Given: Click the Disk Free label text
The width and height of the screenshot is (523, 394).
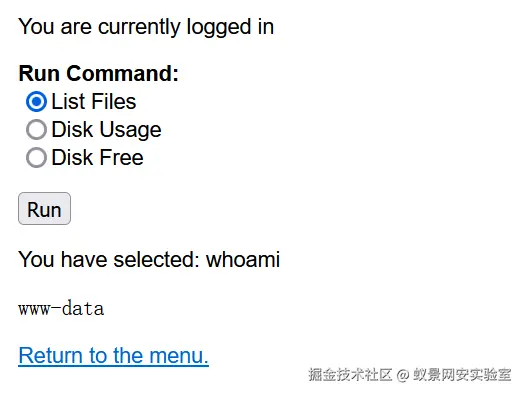Looking at the screenshot, I should [x=97, y=157].
